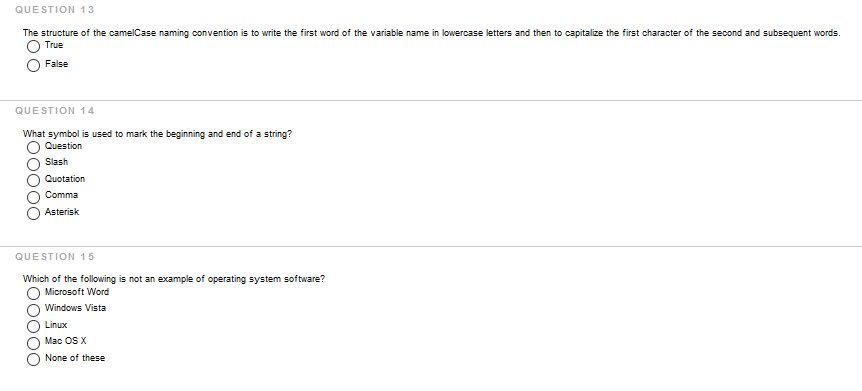Select the Mac OS X option
The image size is (862, 391).
click(x=34, y=343)
